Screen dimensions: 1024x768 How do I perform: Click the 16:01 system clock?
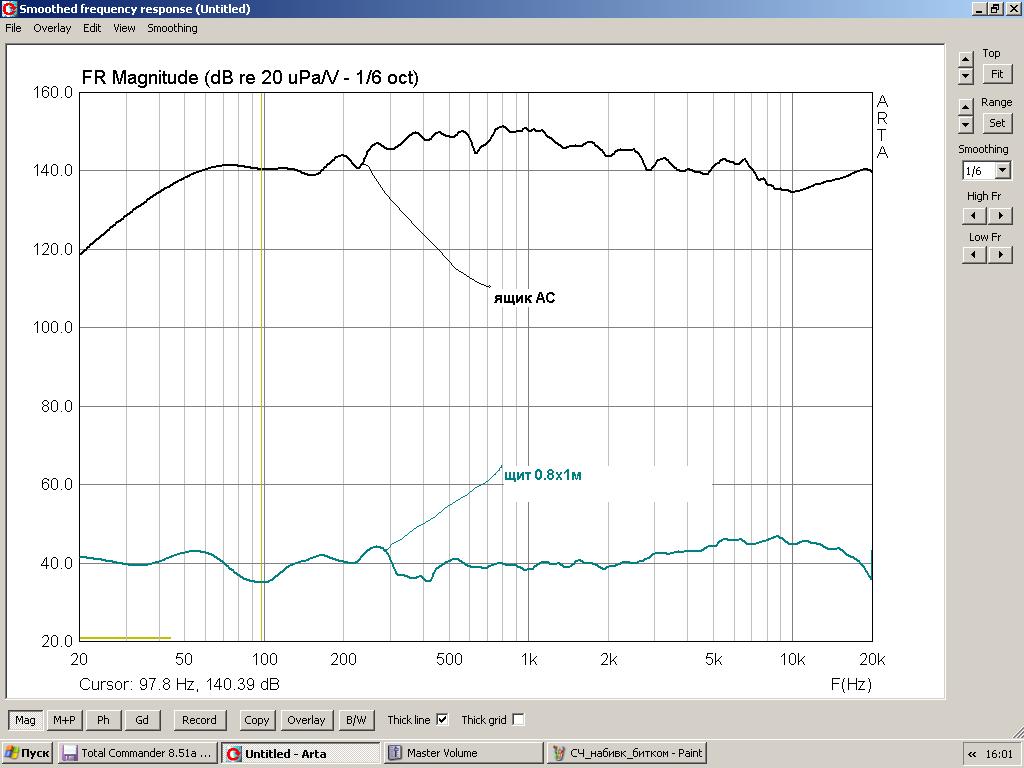click(x=999, y=754)
